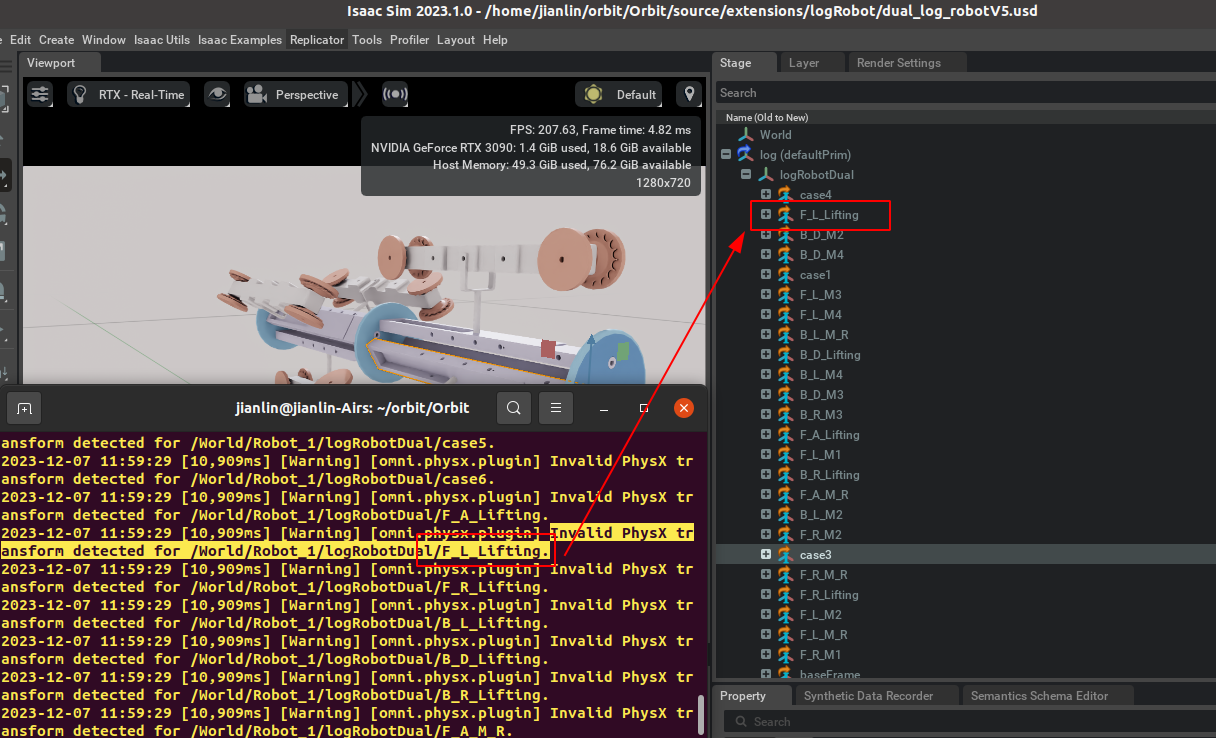
Task: Click the F_A_Lifting prim icon
Action: click(x=785, y=435)
